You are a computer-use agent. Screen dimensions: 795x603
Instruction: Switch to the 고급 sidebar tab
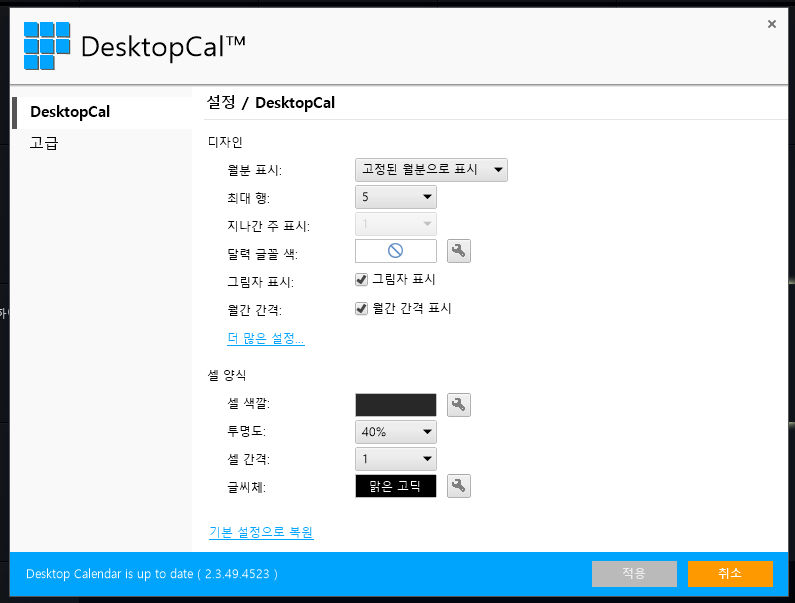point(44,143)
